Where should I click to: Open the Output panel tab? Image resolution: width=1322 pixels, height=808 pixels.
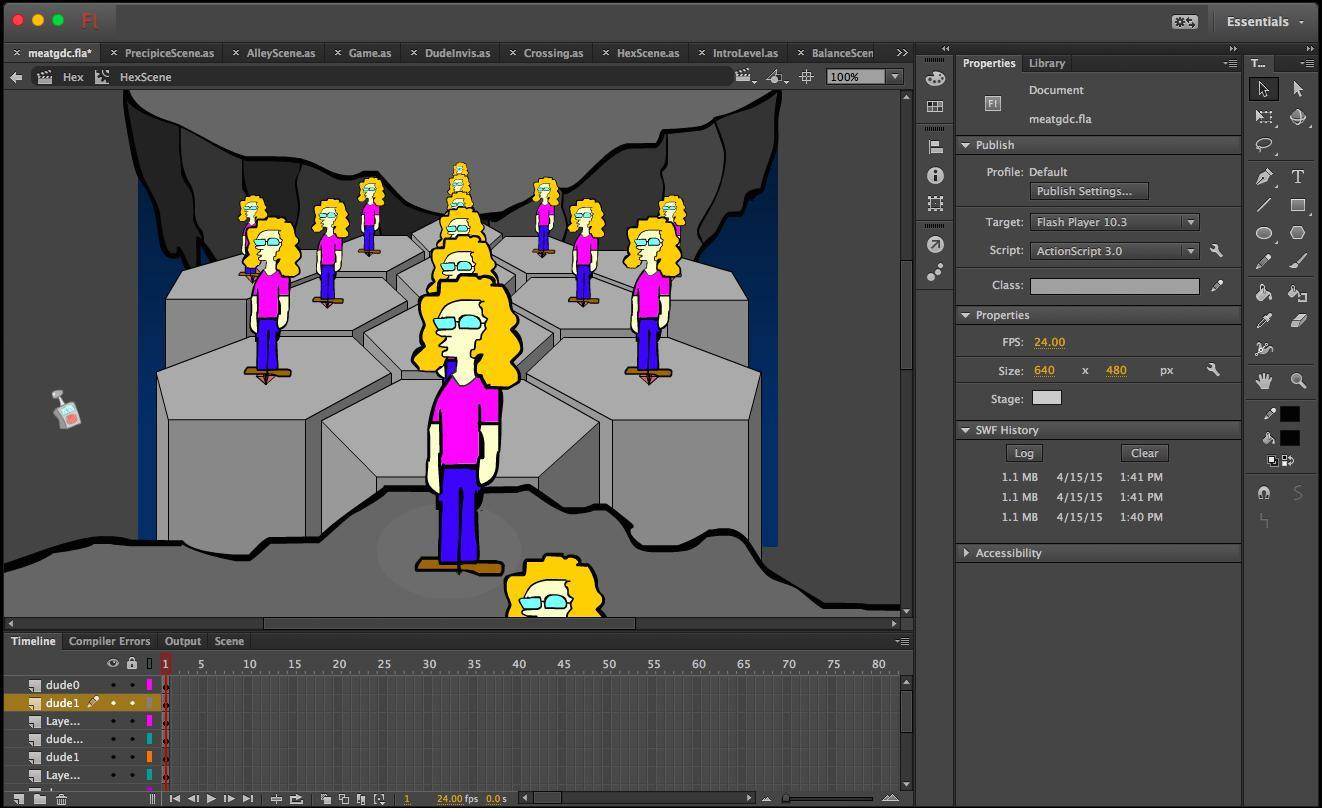click(x=183, y=641)
